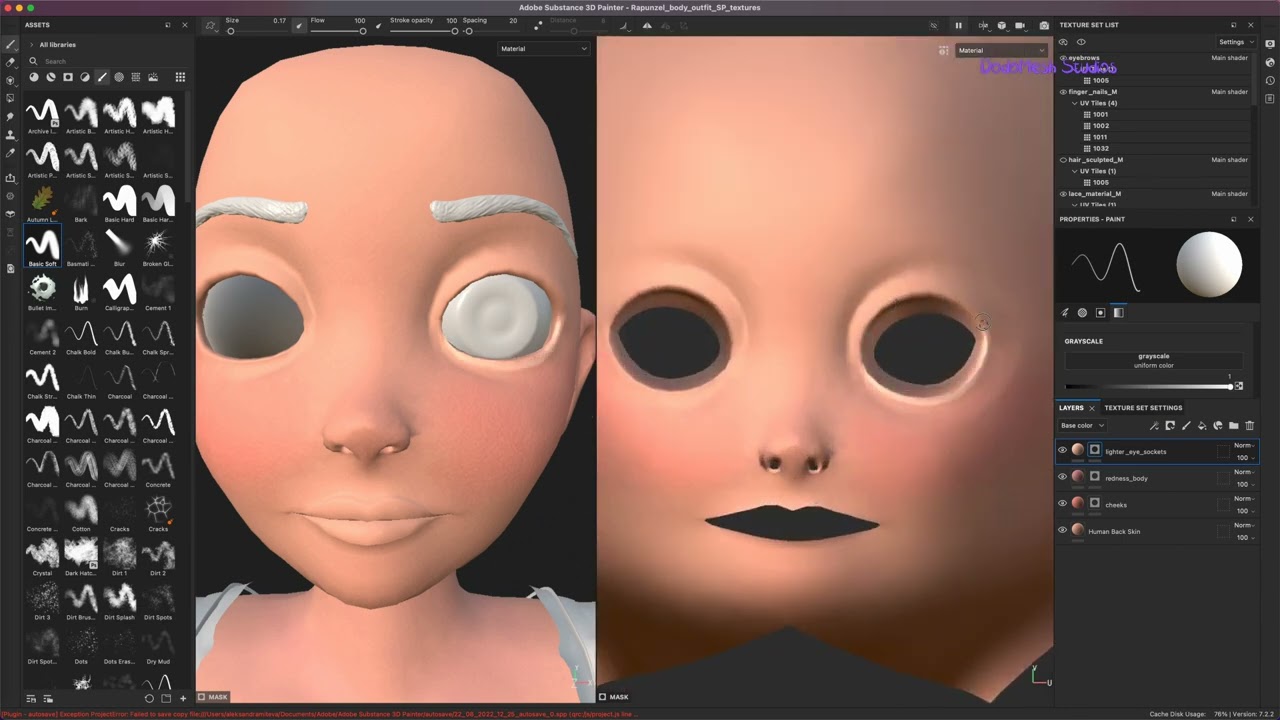Filter assets by Brushes category
The height and width of the screenshot is (720, 1280).
click(102, 77)
